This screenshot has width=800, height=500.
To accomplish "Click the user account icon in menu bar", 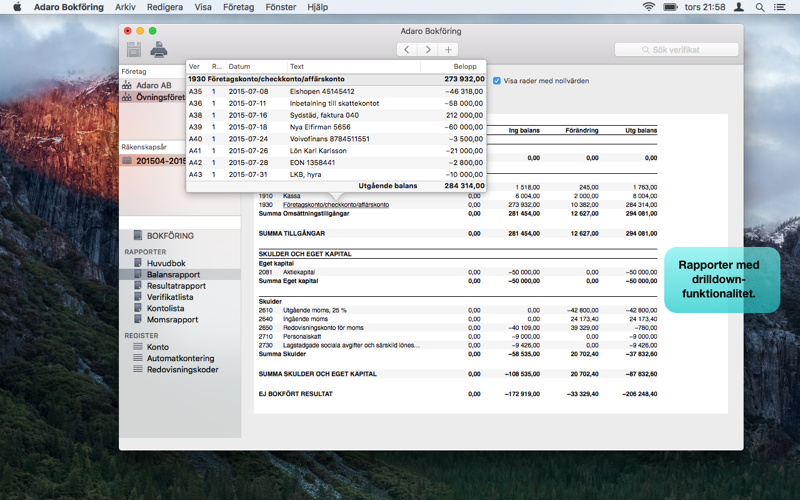I will [738, 7].
